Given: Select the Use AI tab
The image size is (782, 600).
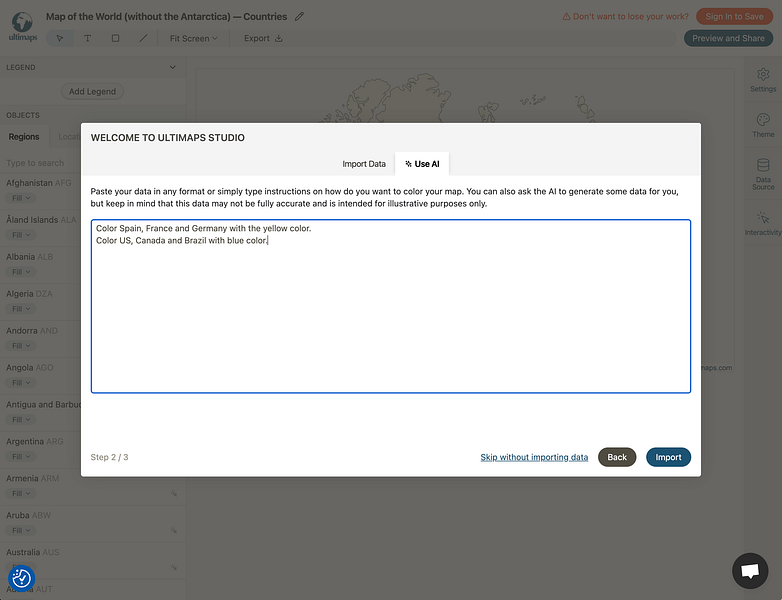Looking at the screenshot, I should coord(422,164).
